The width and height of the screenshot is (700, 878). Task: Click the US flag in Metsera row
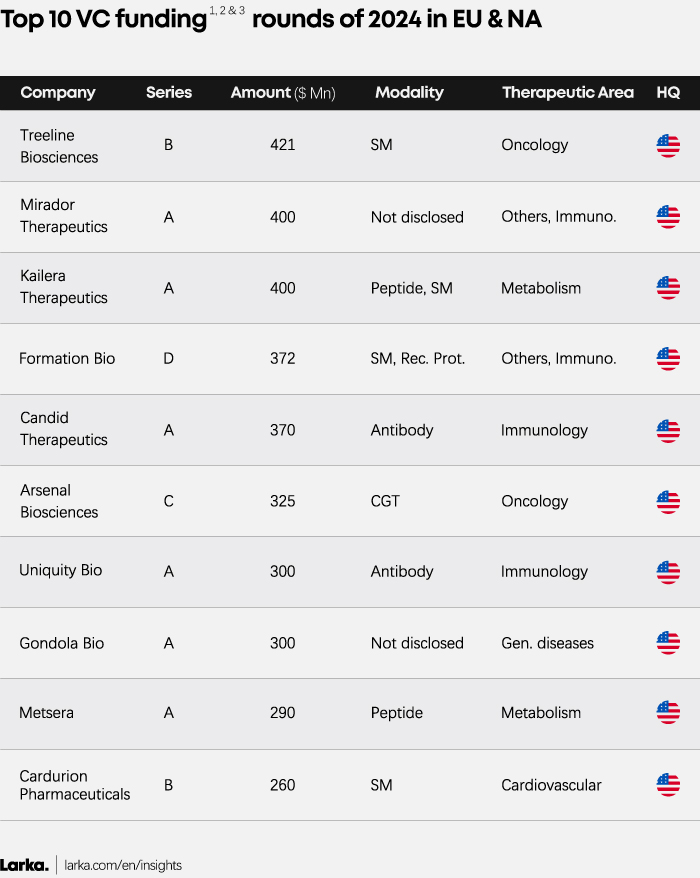pos(668,713)
